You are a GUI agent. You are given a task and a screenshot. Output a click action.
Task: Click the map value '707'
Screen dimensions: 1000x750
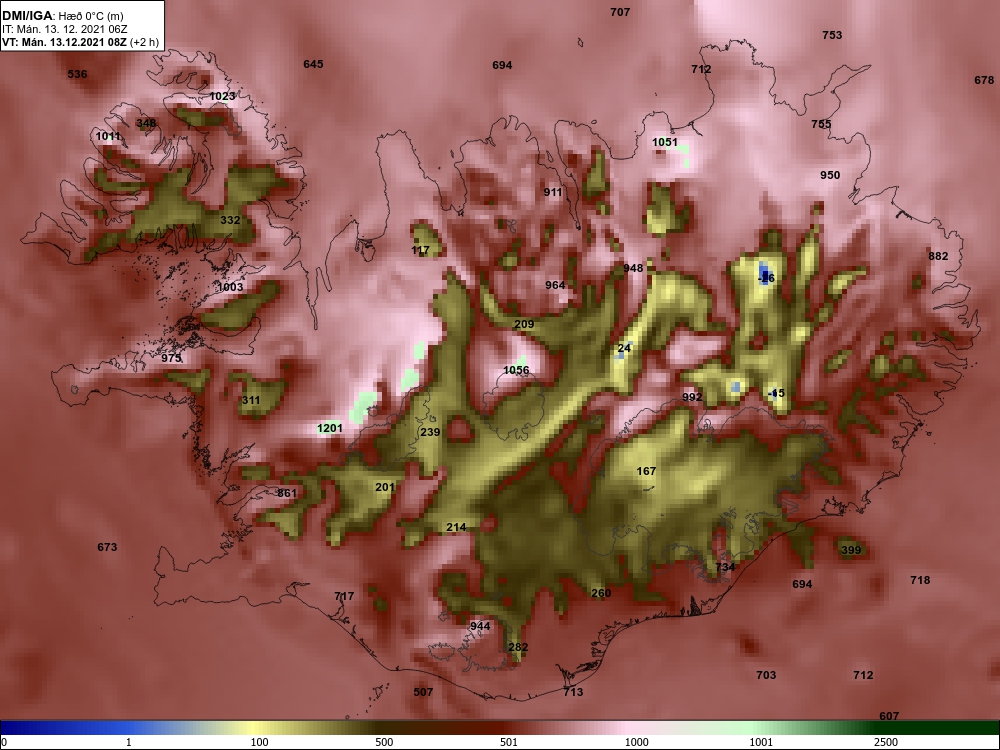coord(620,11)
